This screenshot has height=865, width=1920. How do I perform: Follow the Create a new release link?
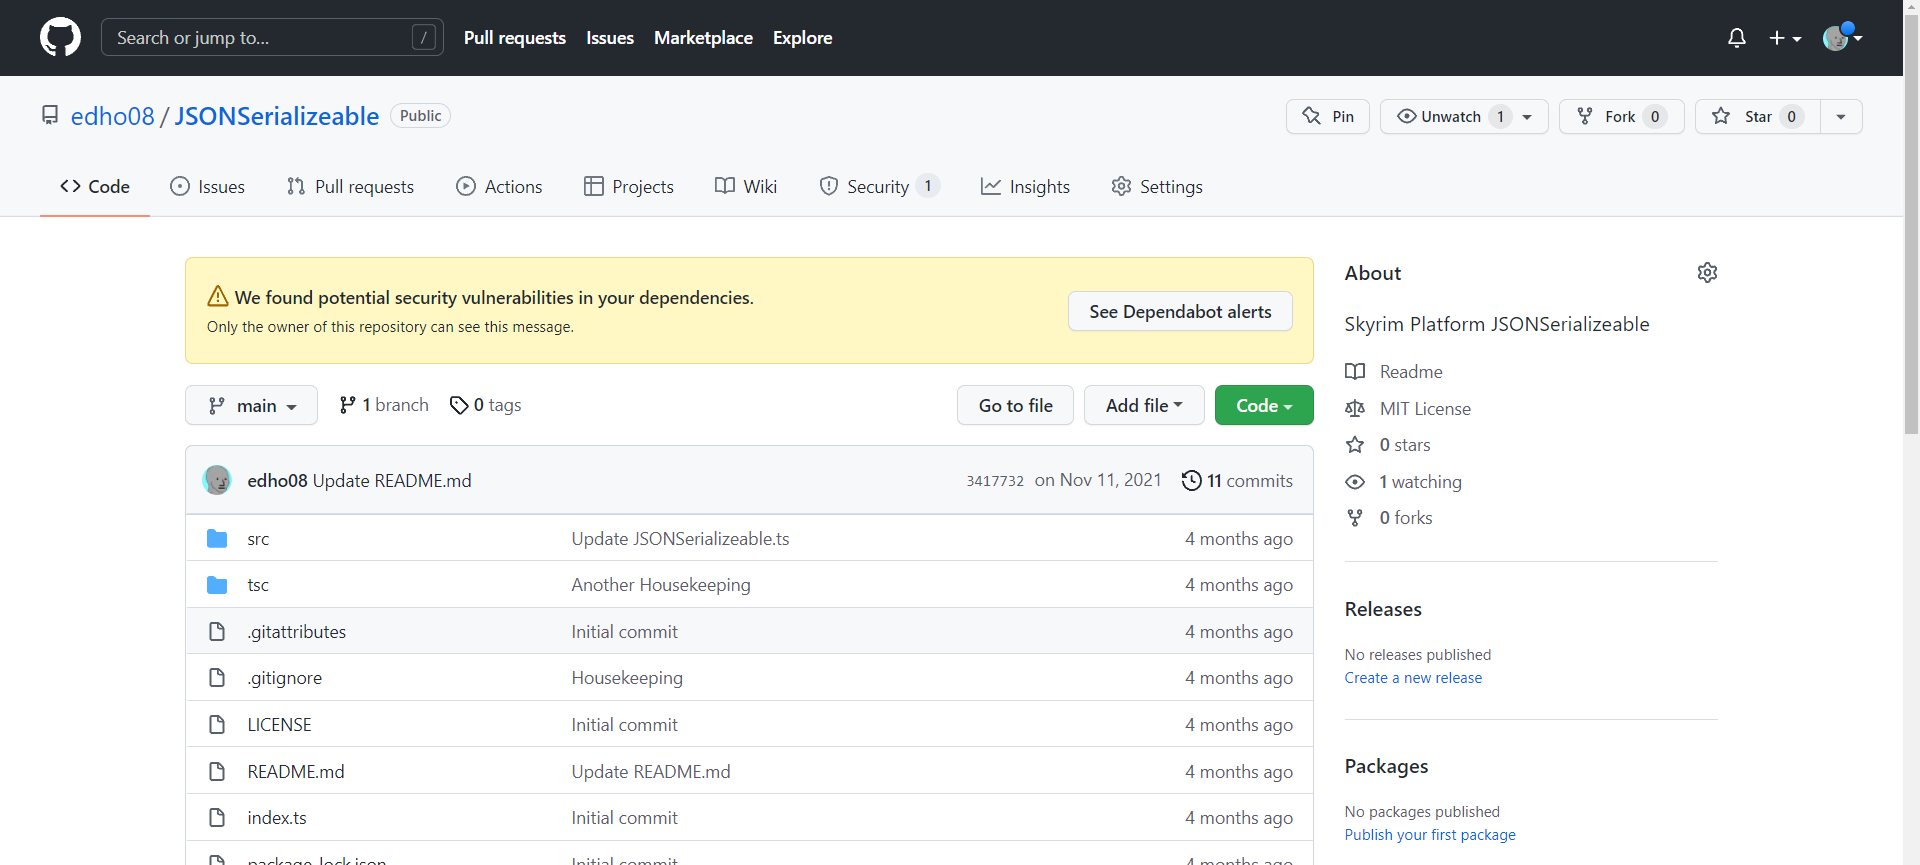click(1412, 678)
